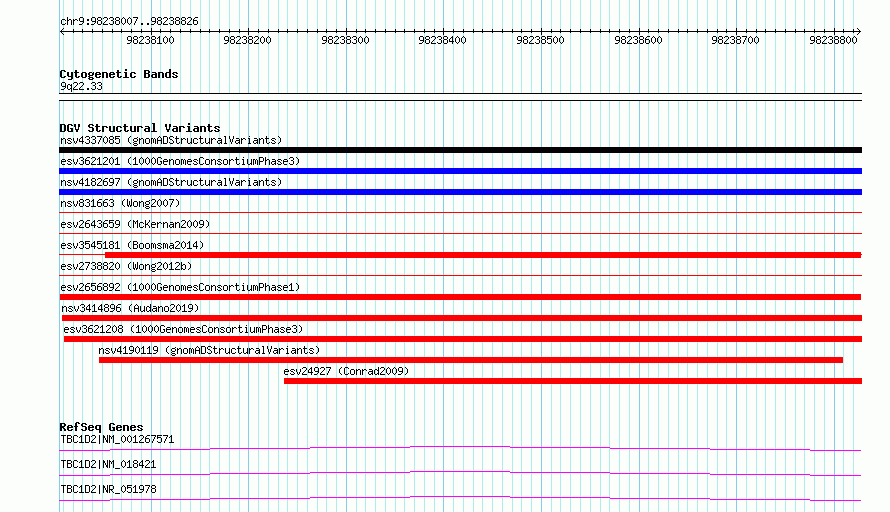The image size is (890, 512).
Task: Click the chr9:98238007..98238826 coordinate label
Action: 129,21
